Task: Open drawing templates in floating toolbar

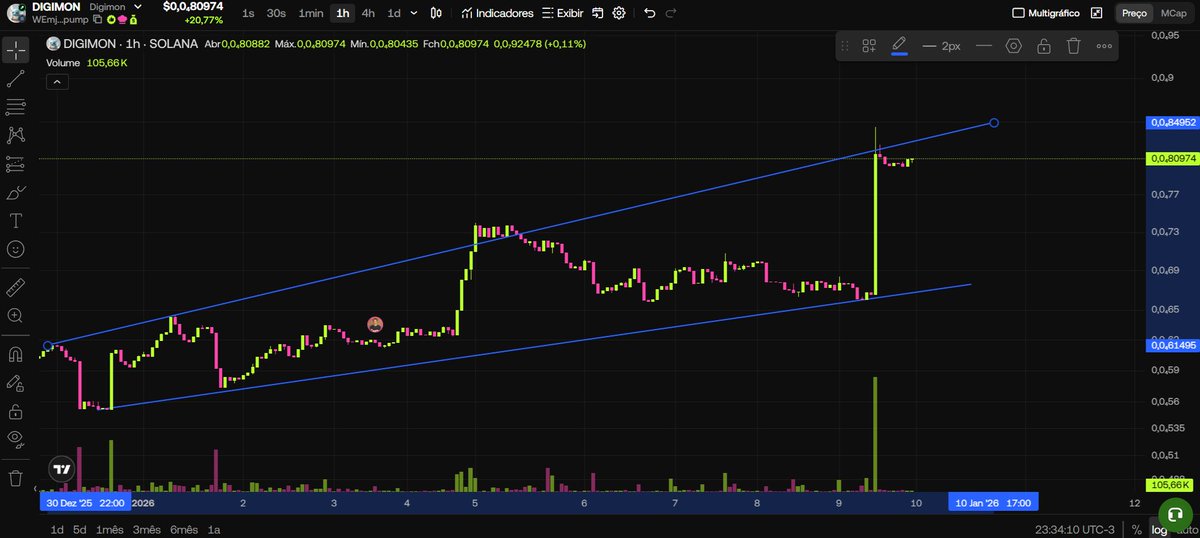Action: 869,46
